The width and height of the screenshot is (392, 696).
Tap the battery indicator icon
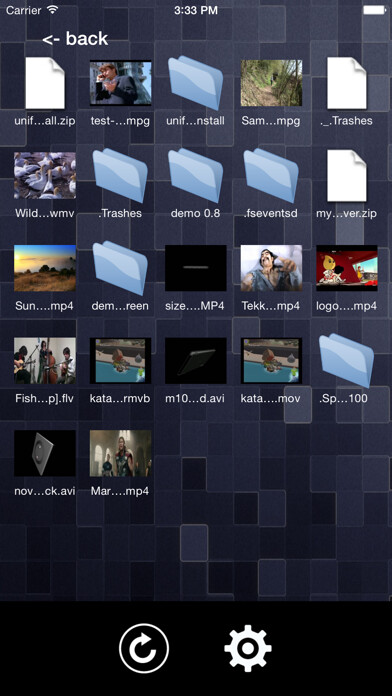coord(374,10)
